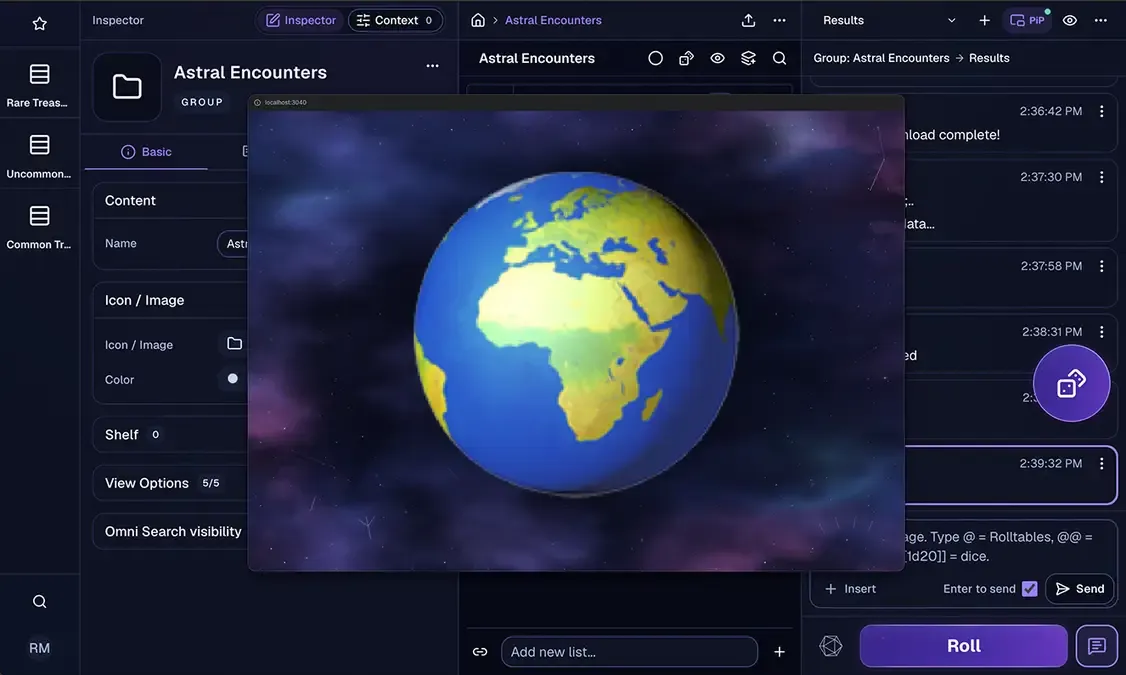Image resolution: width=1126 pixels, height=675 pixels.
Task: Switch to the Basic tab
Action: 146,152
